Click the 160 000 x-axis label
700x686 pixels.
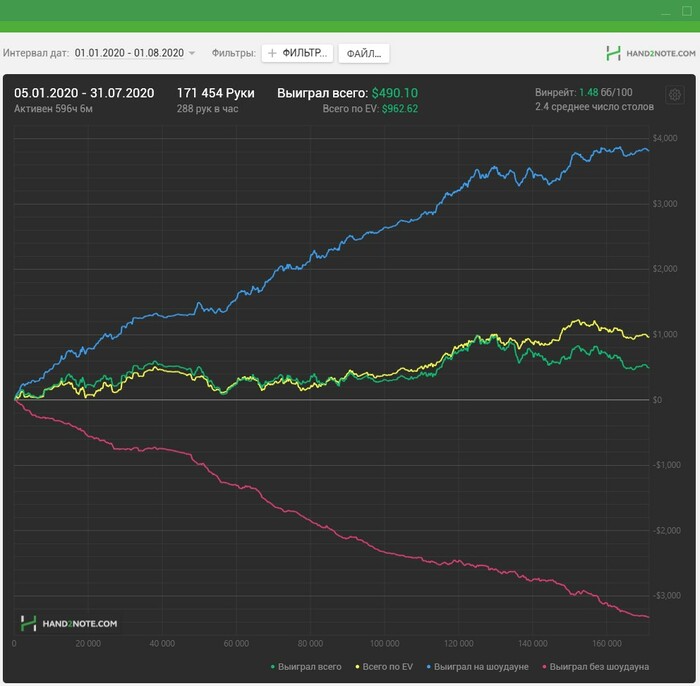click(607, 643)
